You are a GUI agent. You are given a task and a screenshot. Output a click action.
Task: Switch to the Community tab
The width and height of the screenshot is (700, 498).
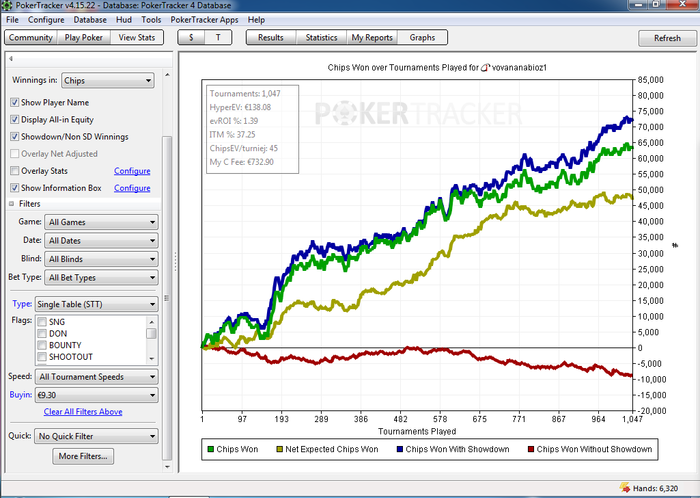click(30, 37)
